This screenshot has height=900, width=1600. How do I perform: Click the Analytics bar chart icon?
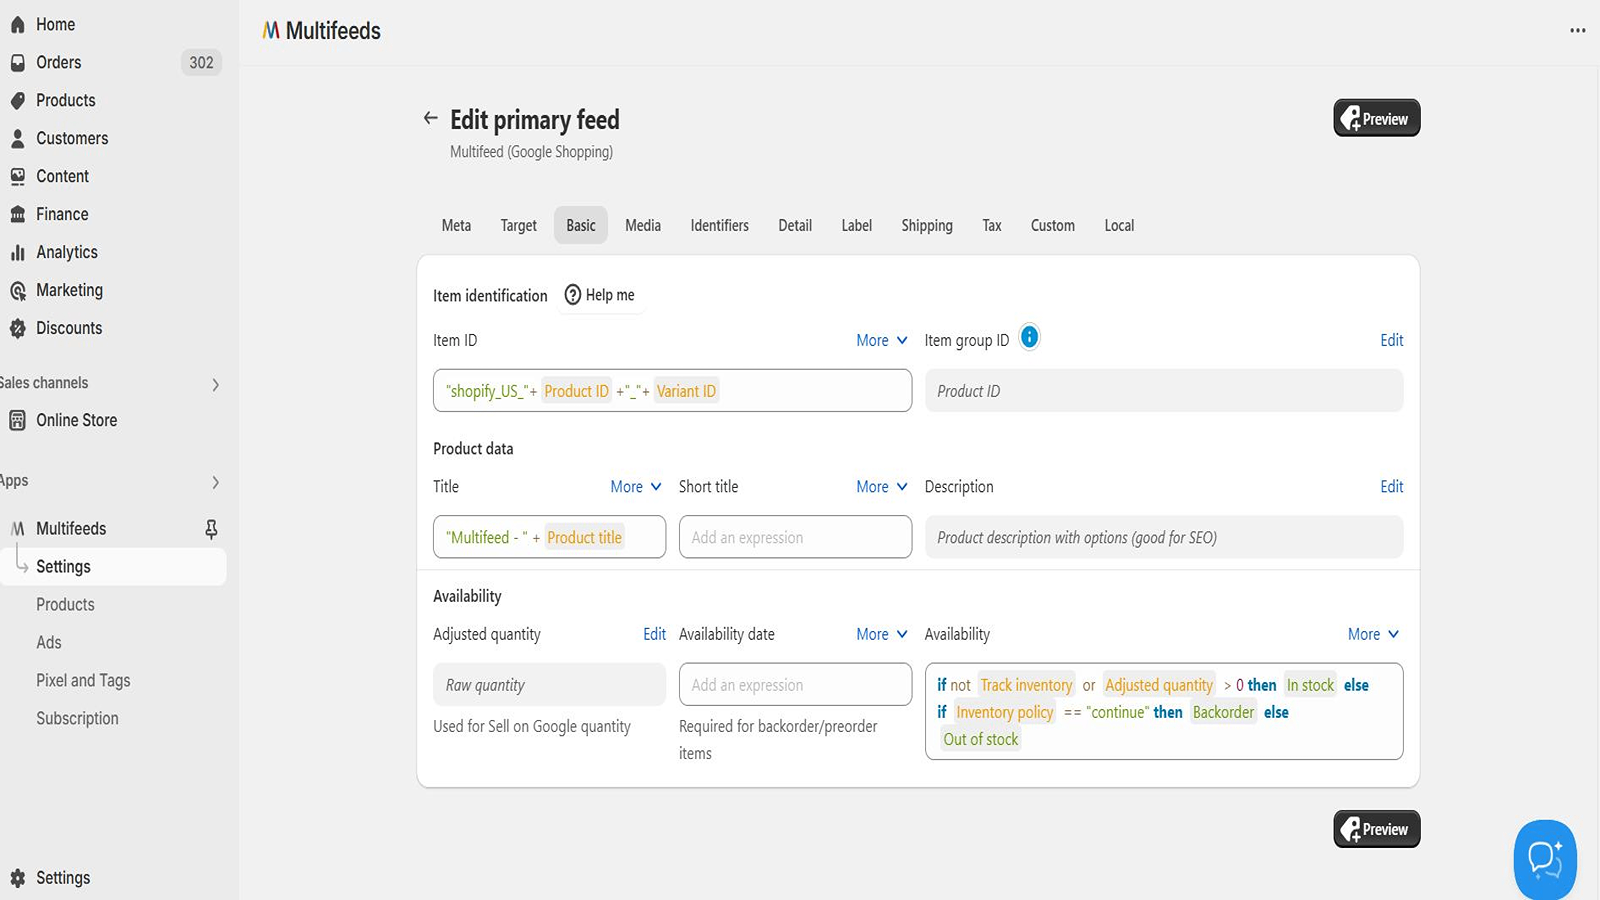pyautogui.click(x=17, y=252)
